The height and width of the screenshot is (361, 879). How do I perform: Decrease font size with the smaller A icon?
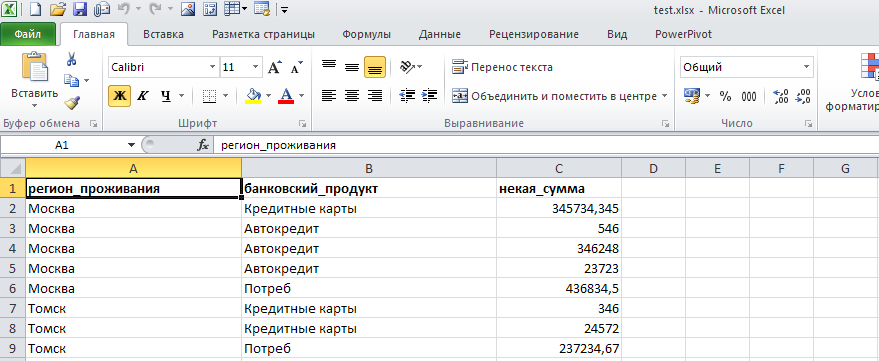click(296, 67)
